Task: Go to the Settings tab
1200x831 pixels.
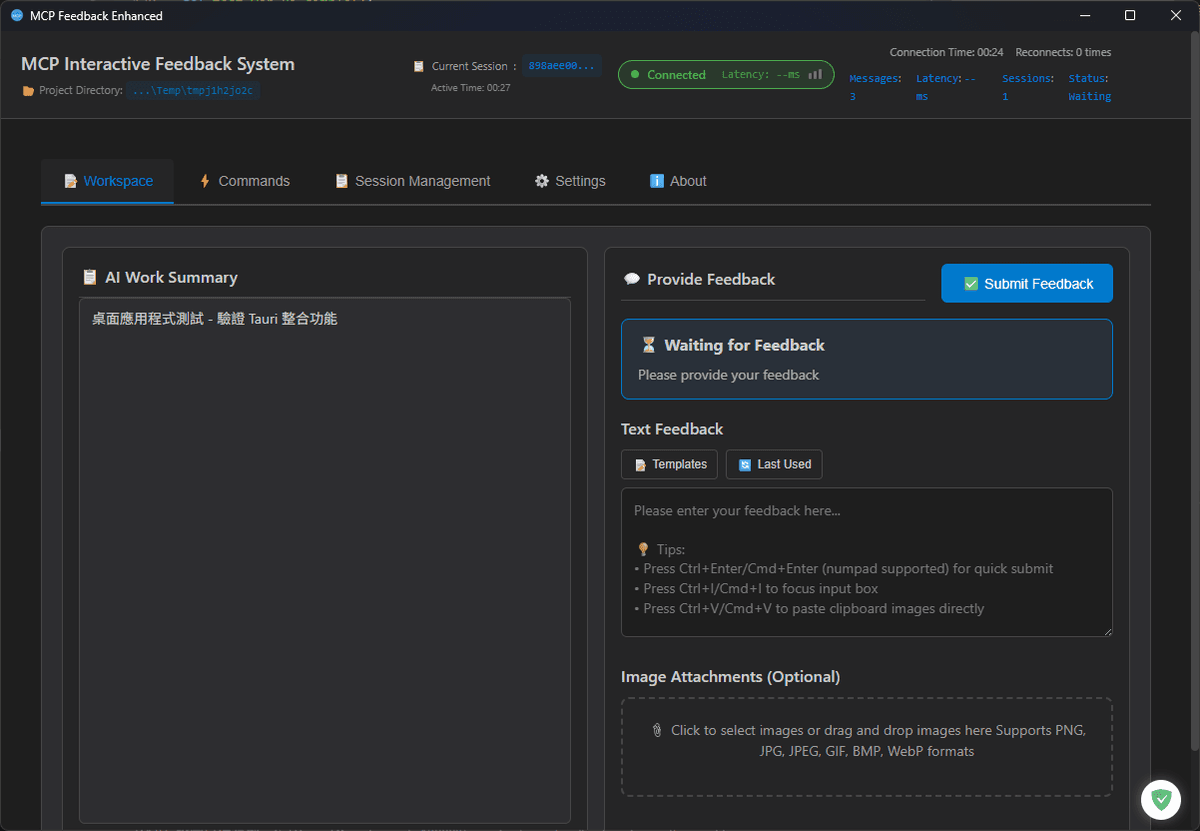Action: point(570,181)
